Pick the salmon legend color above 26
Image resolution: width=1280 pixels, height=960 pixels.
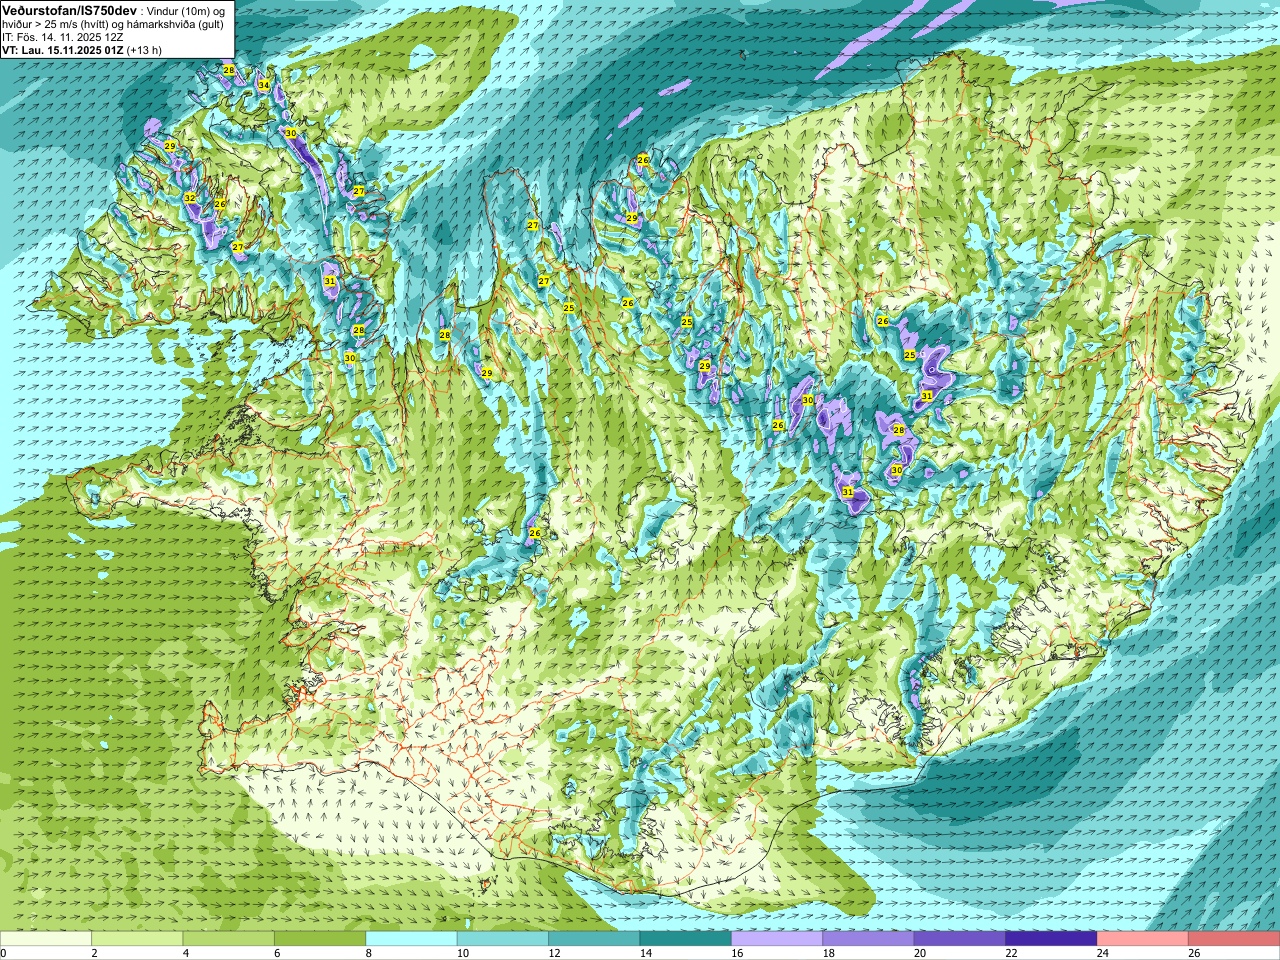[x=1234, y=939]
